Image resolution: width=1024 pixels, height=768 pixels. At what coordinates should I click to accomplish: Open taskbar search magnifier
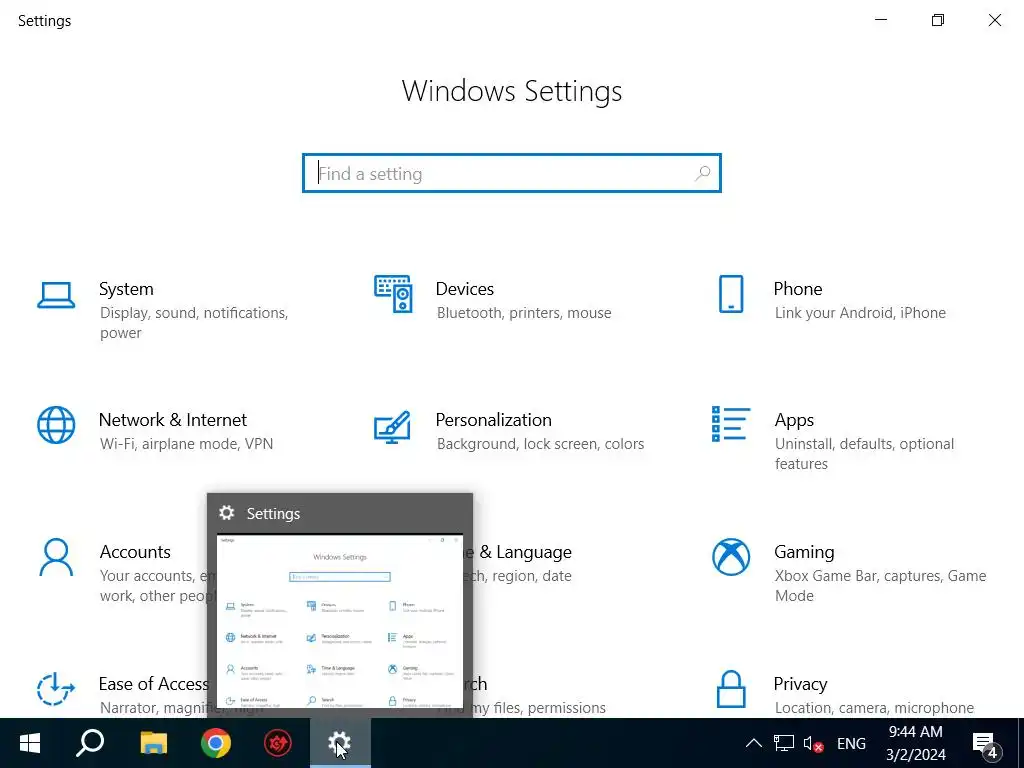90,743
